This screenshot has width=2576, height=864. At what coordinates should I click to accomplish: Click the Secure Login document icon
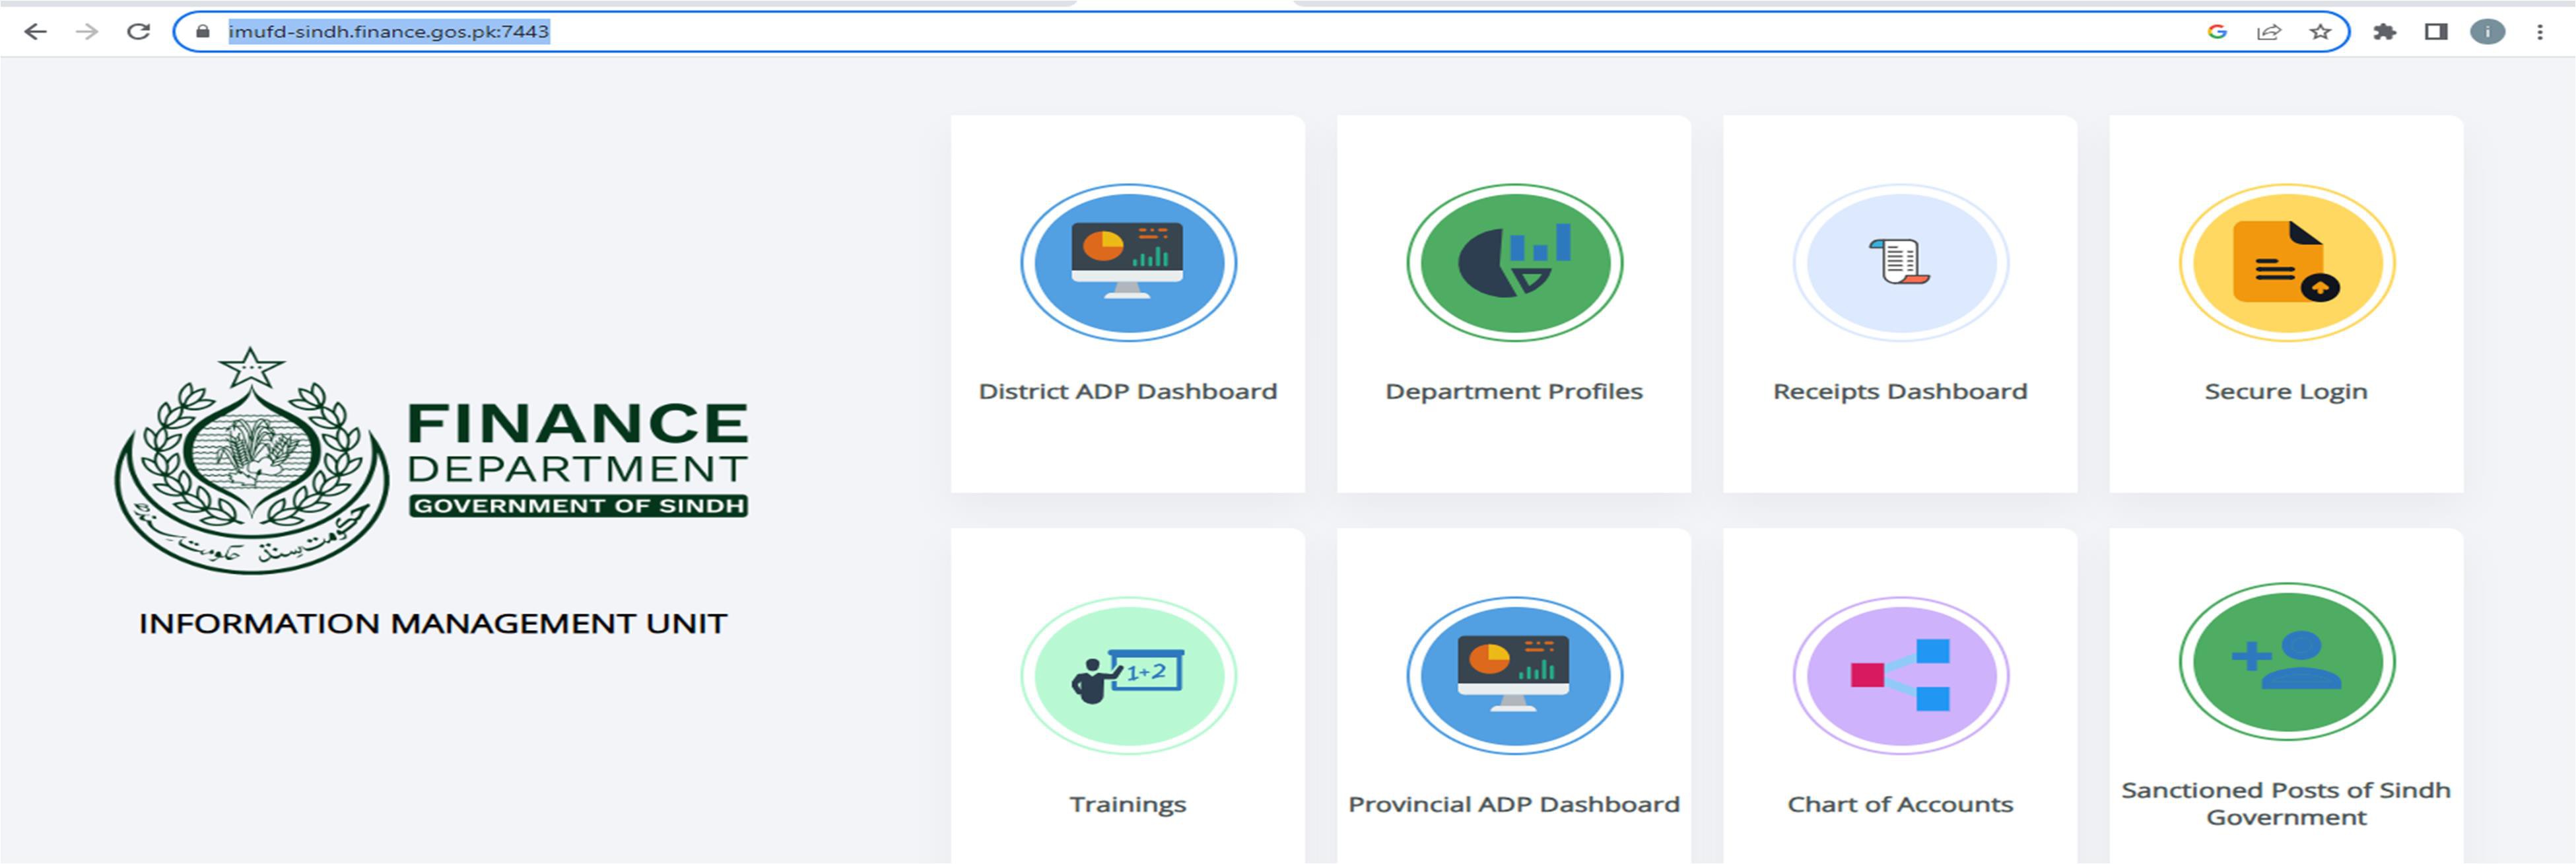pyautogui.click(x=2286, y=263)
